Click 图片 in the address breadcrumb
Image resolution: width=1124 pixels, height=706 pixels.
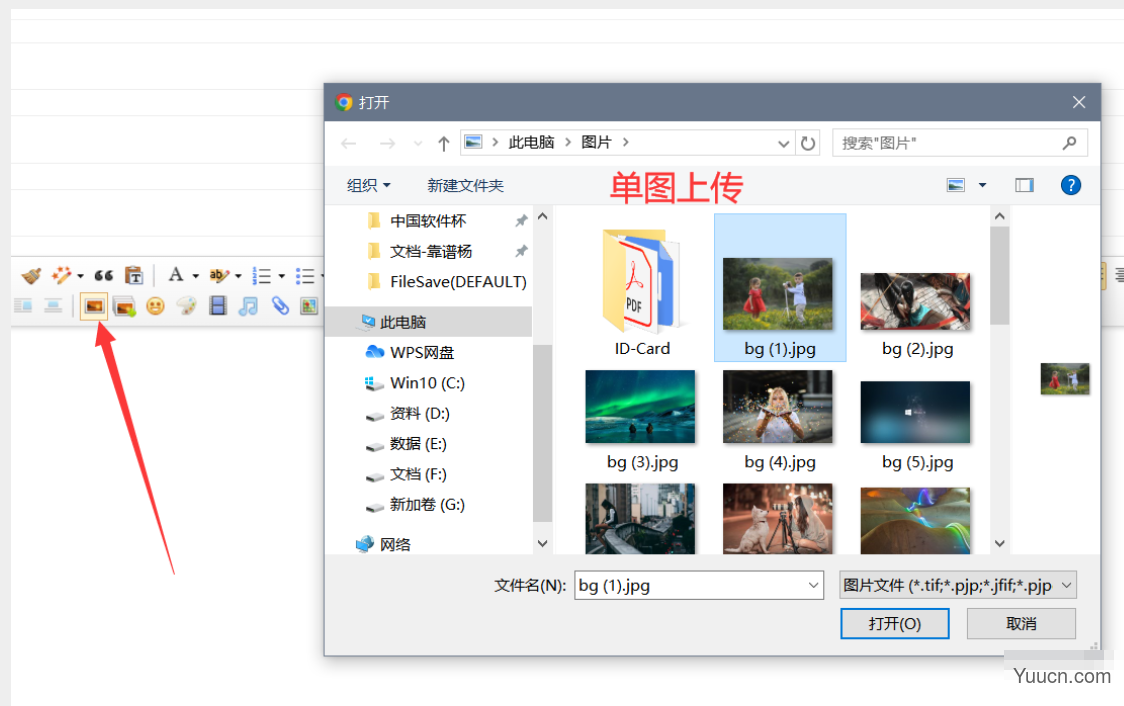[596, 143]
